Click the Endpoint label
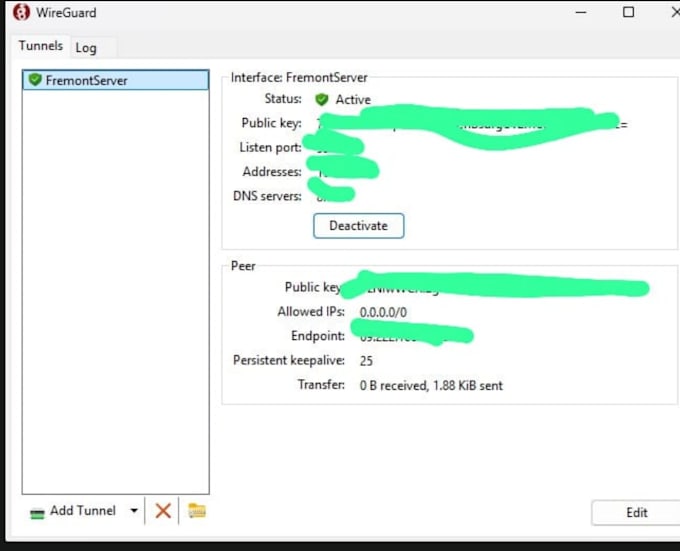 coord(318,336)
